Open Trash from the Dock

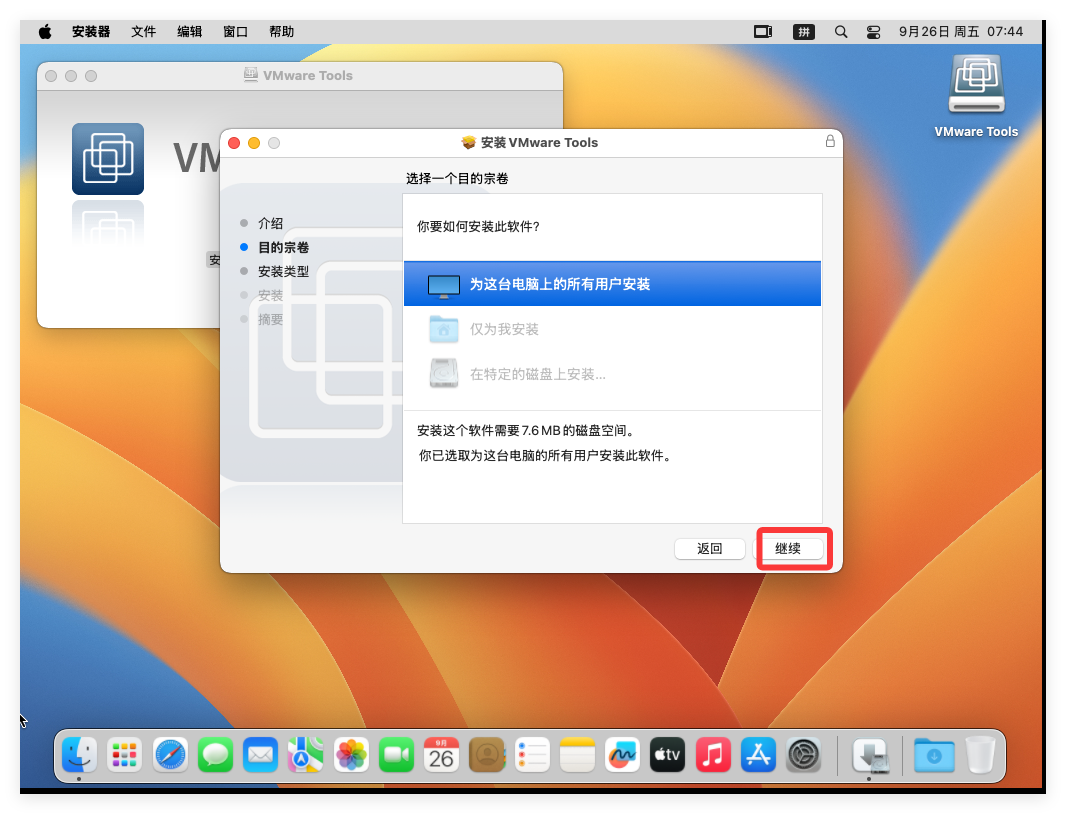click(980, 755)
